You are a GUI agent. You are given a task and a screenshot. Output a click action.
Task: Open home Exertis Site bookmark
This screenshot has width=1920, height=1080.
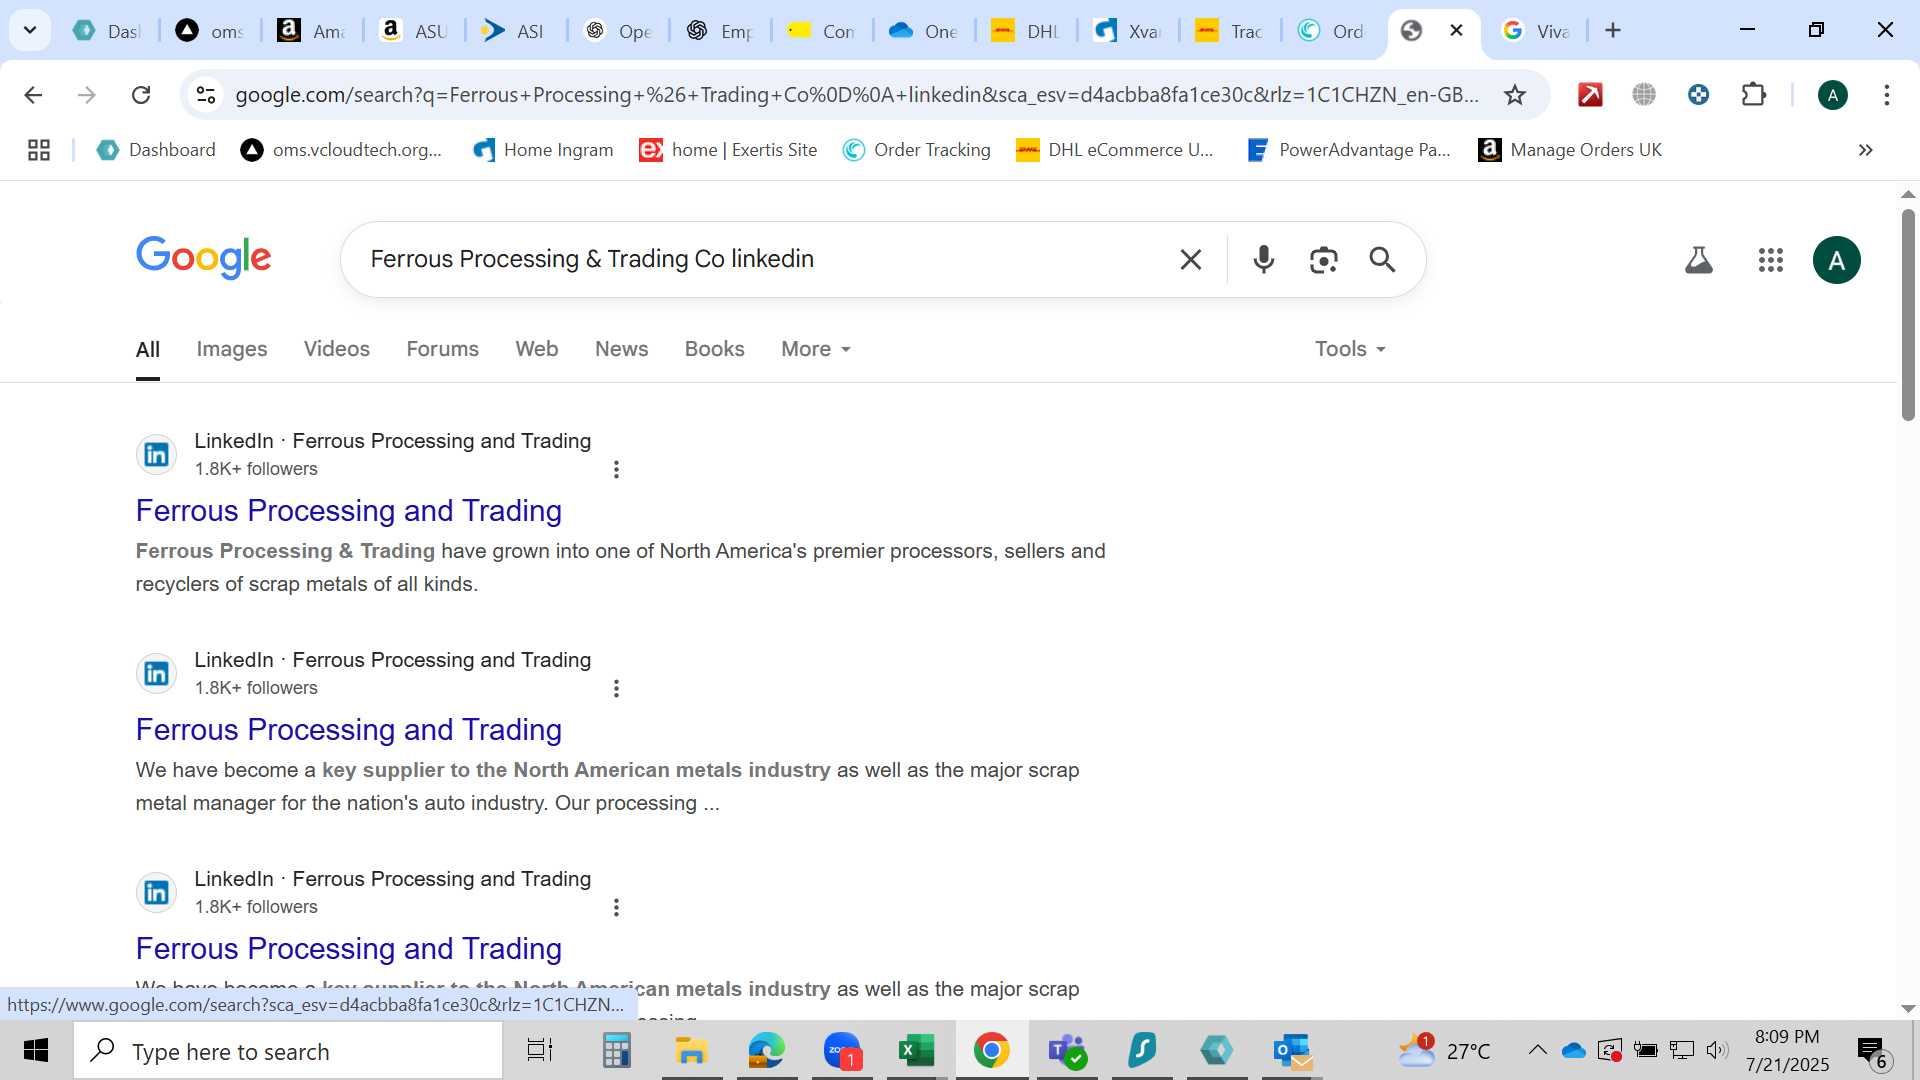pos(728,150)
